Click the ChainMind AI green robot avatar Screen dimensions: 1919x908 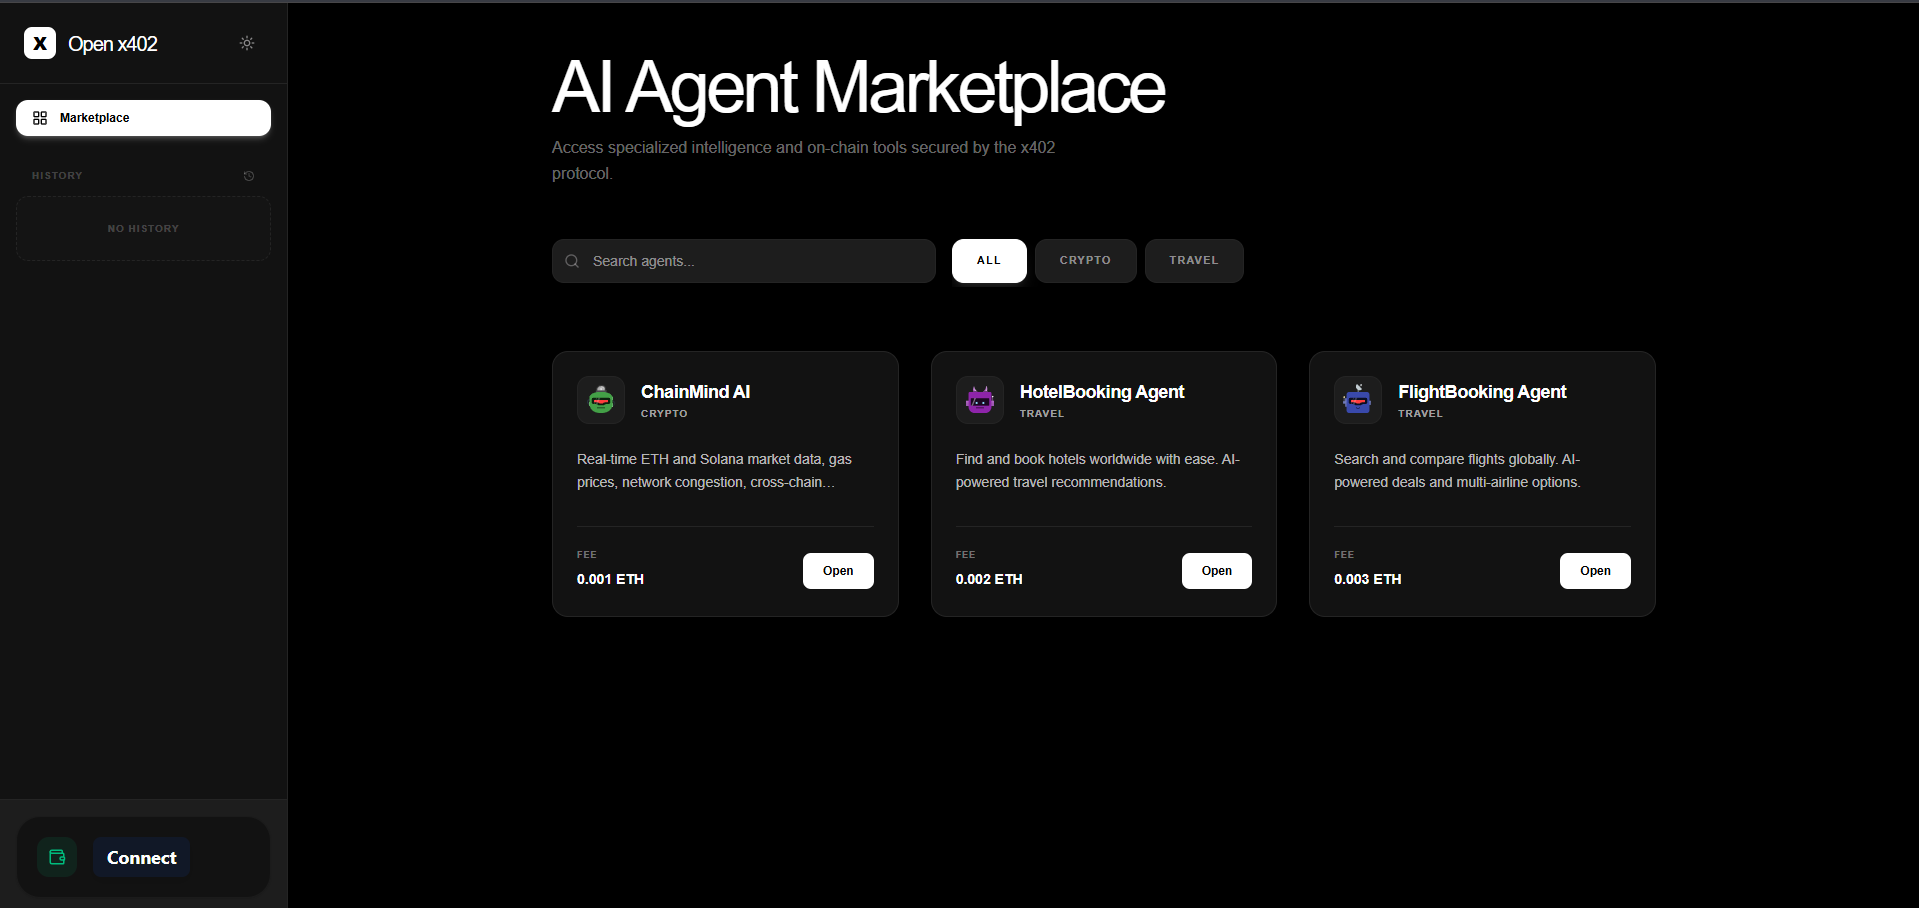click(x=601, y=400)
